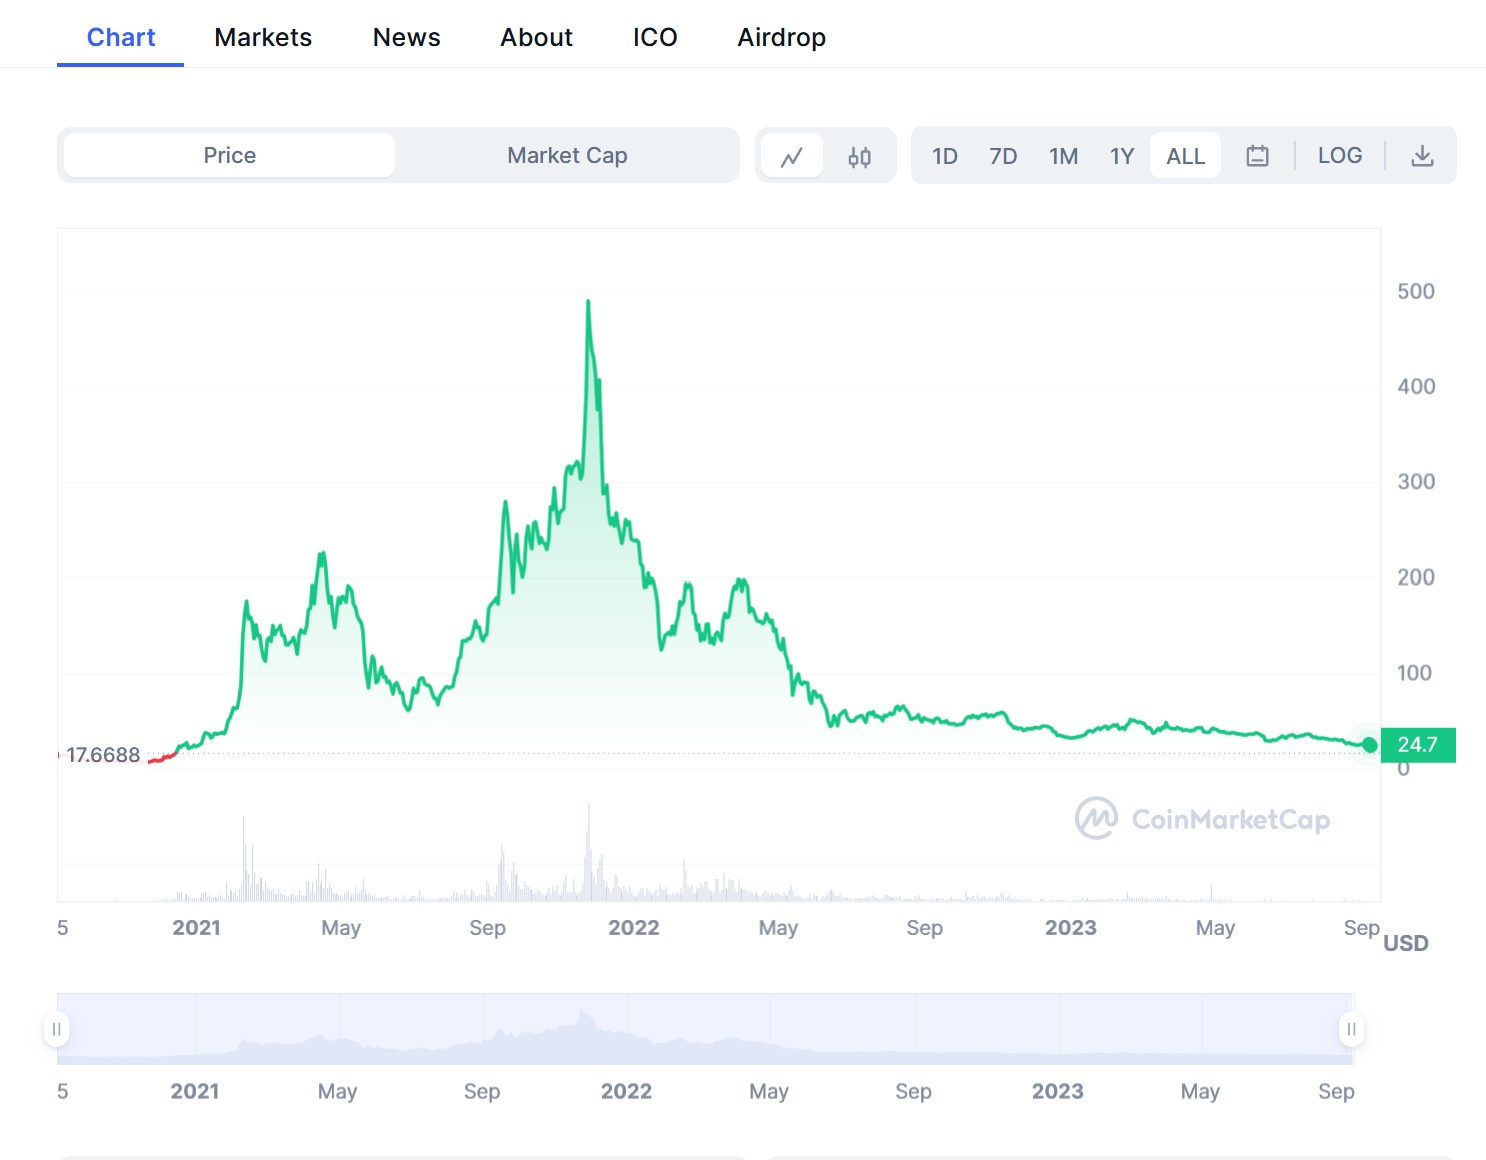Select the Price chart toggle
This screenshot has height=1160, width=1486.
pos(229,156)
